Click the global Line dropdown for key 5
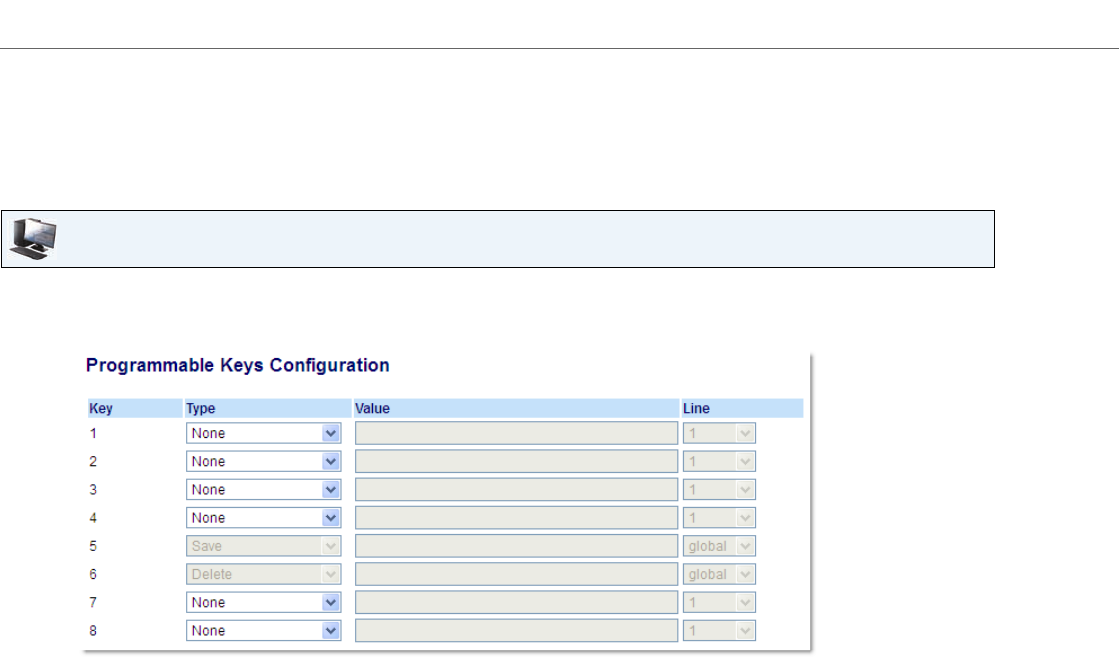 (x=719, y=547)
